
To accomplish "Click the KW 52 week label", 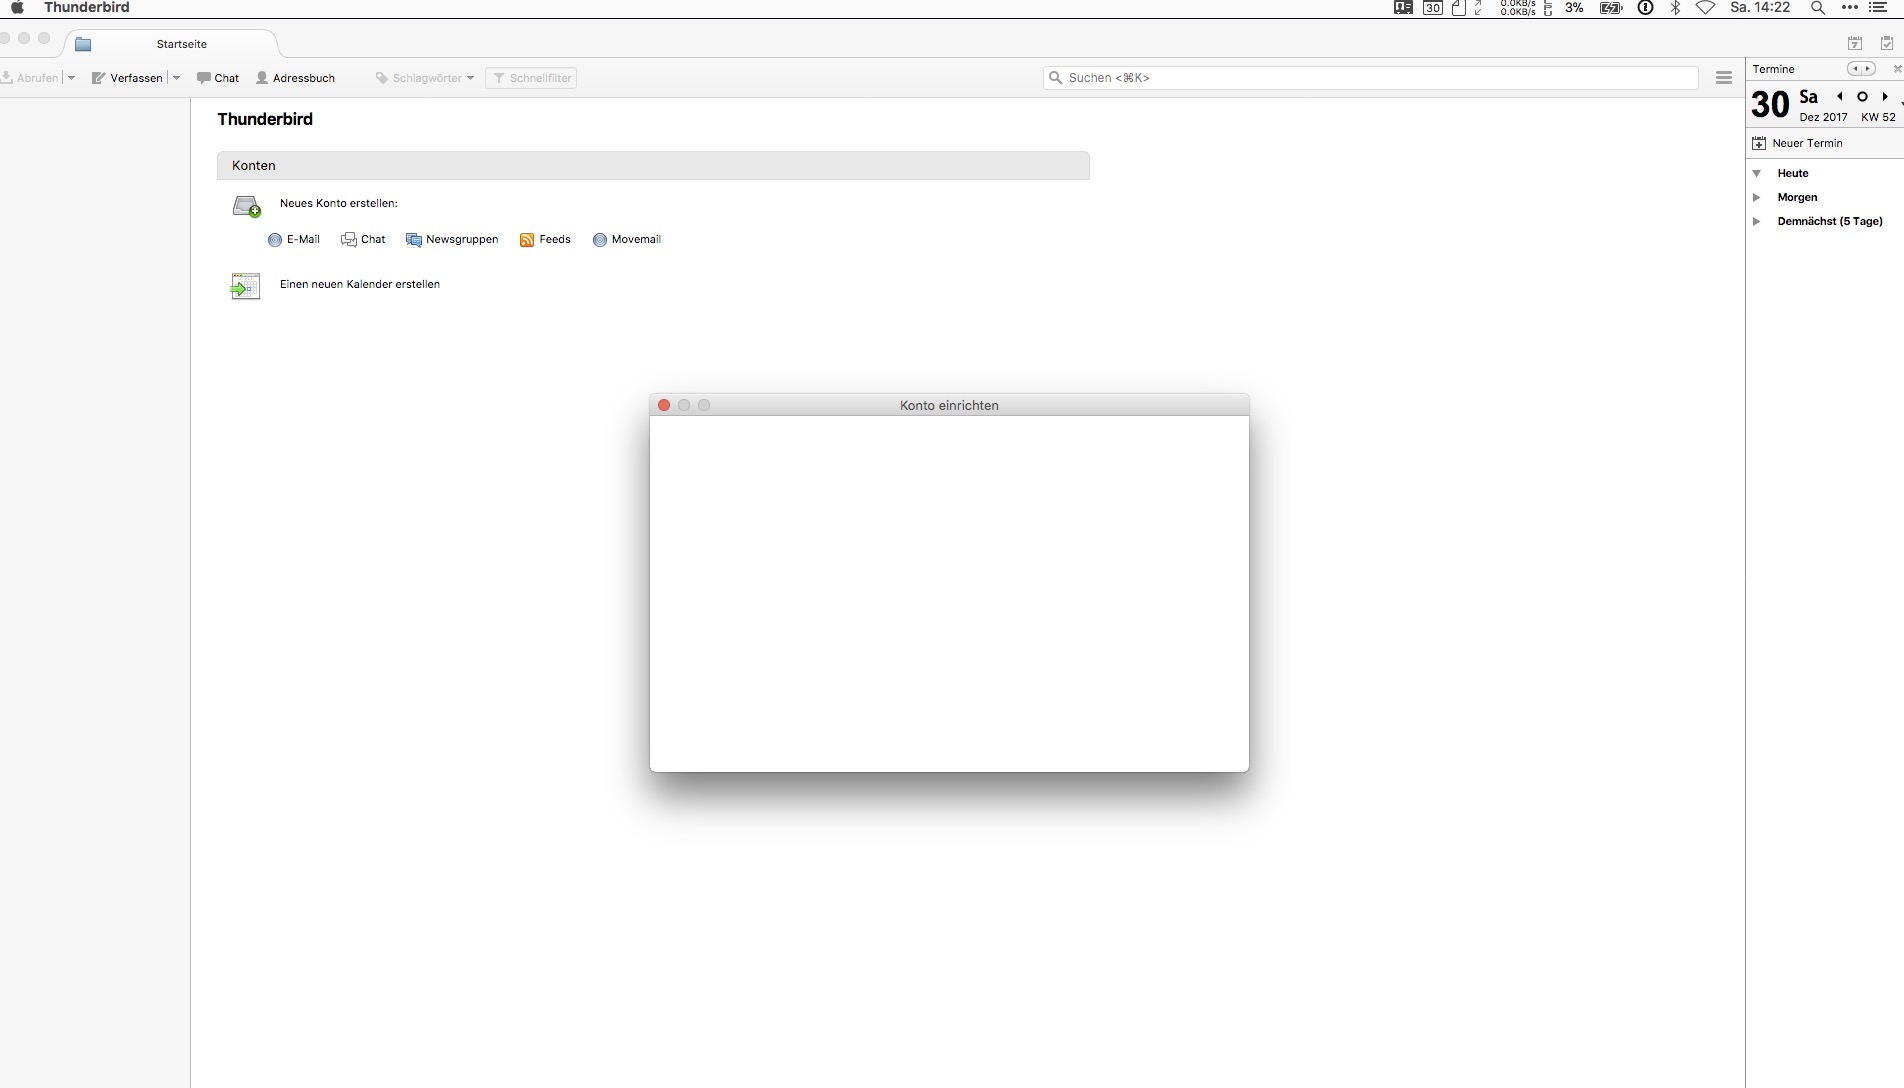I will tap(1878, 117).
